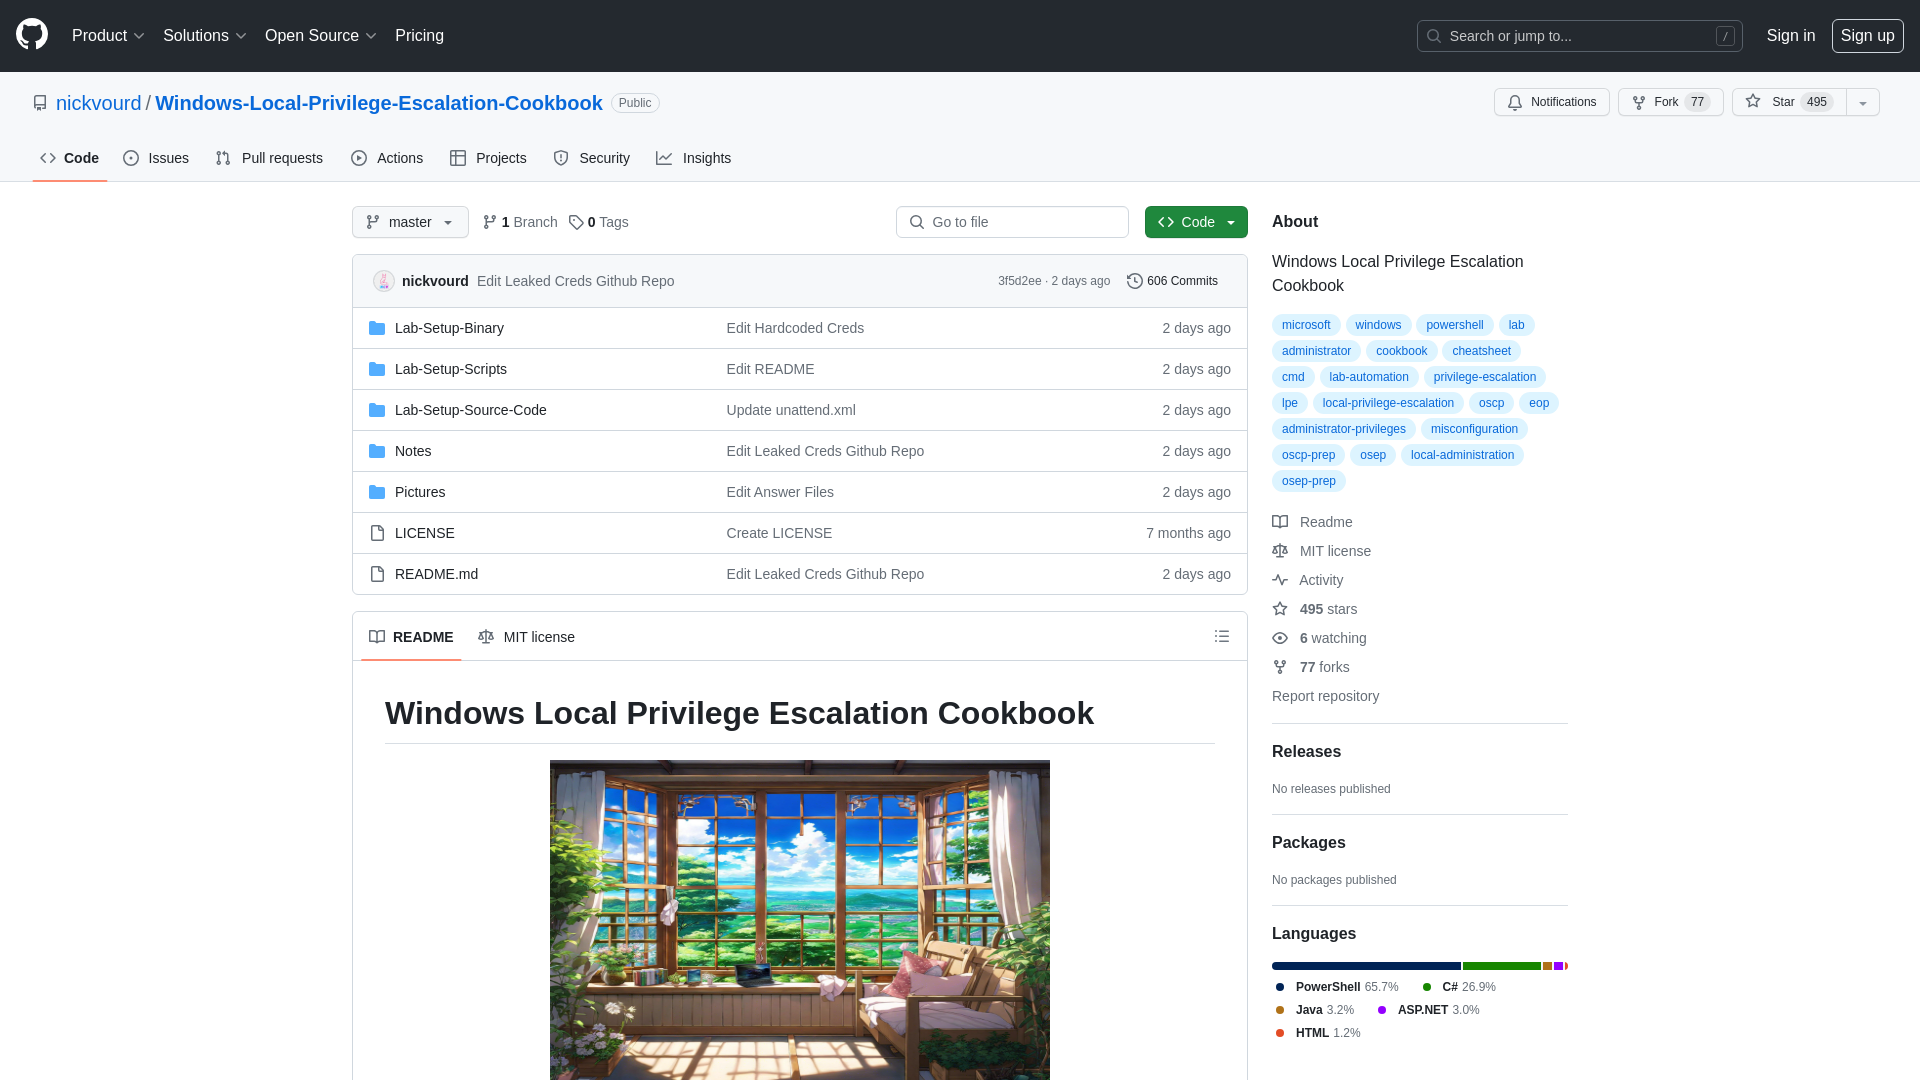Click the PowerShell segment of language bar
1920x1080 pixels.
point(1366,966)
